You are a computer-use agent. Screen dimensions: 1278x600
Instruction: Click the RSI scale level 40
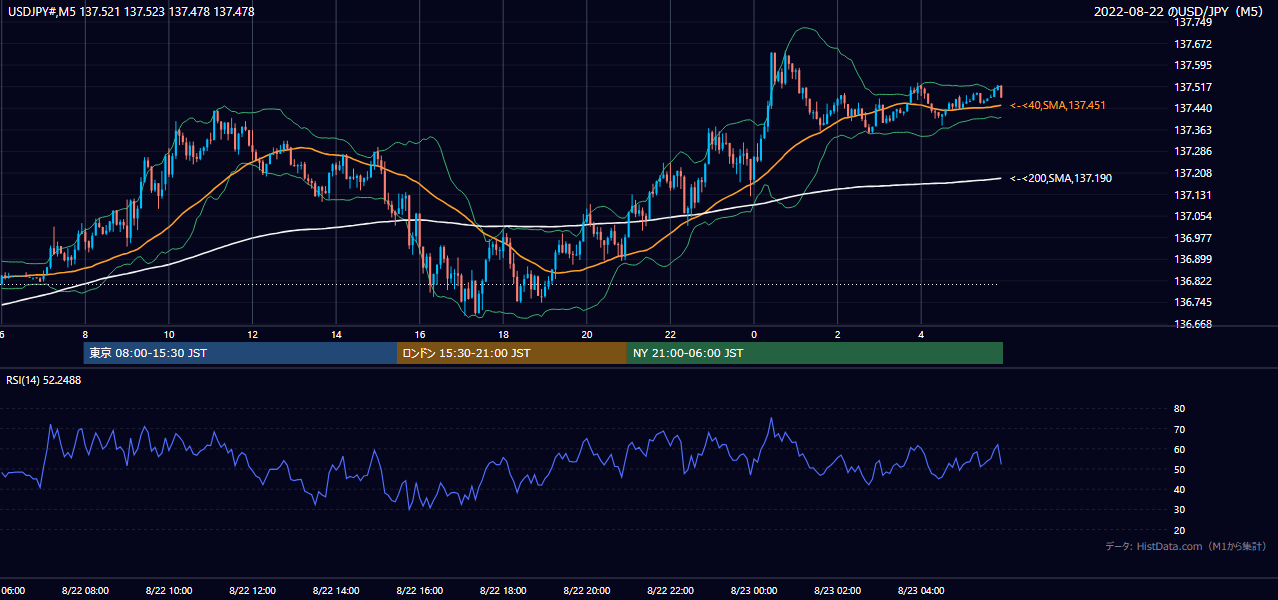click(1180, 489)
